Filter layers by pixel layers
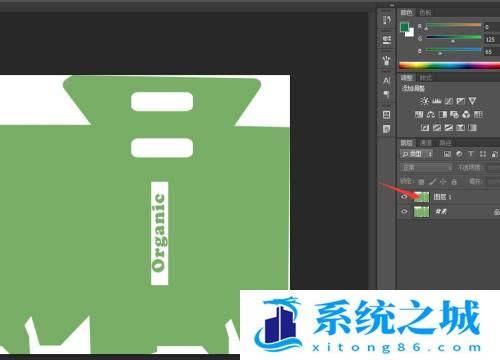Image resolution: width=500 pixels, height=360 pixels. (x=447, y=154)
